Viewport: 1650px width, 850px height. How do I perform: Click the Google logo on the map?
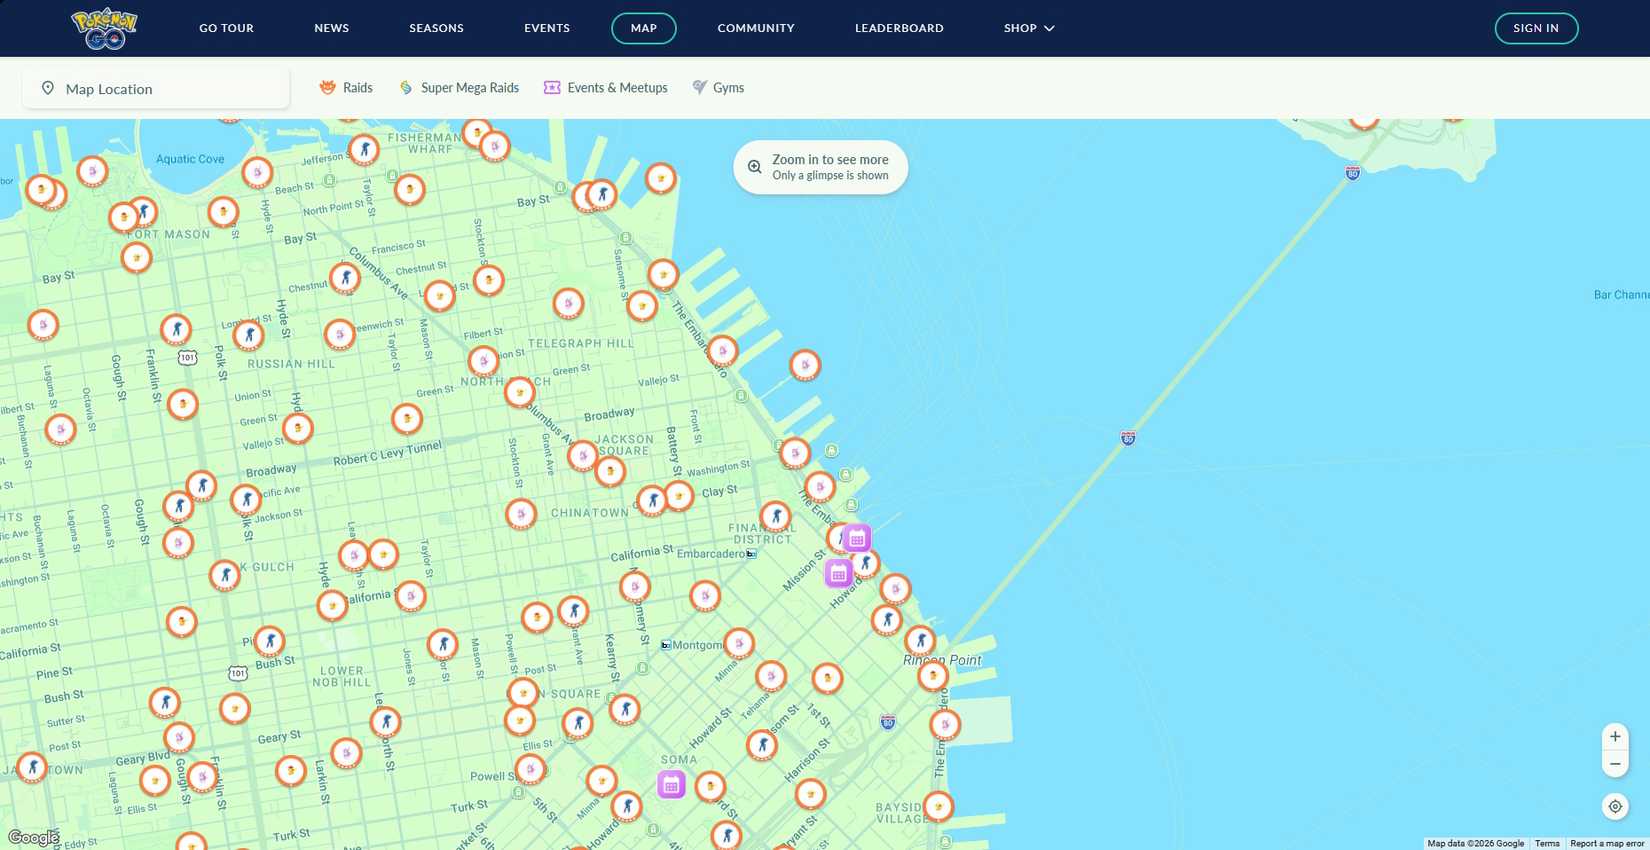(33, 838)
